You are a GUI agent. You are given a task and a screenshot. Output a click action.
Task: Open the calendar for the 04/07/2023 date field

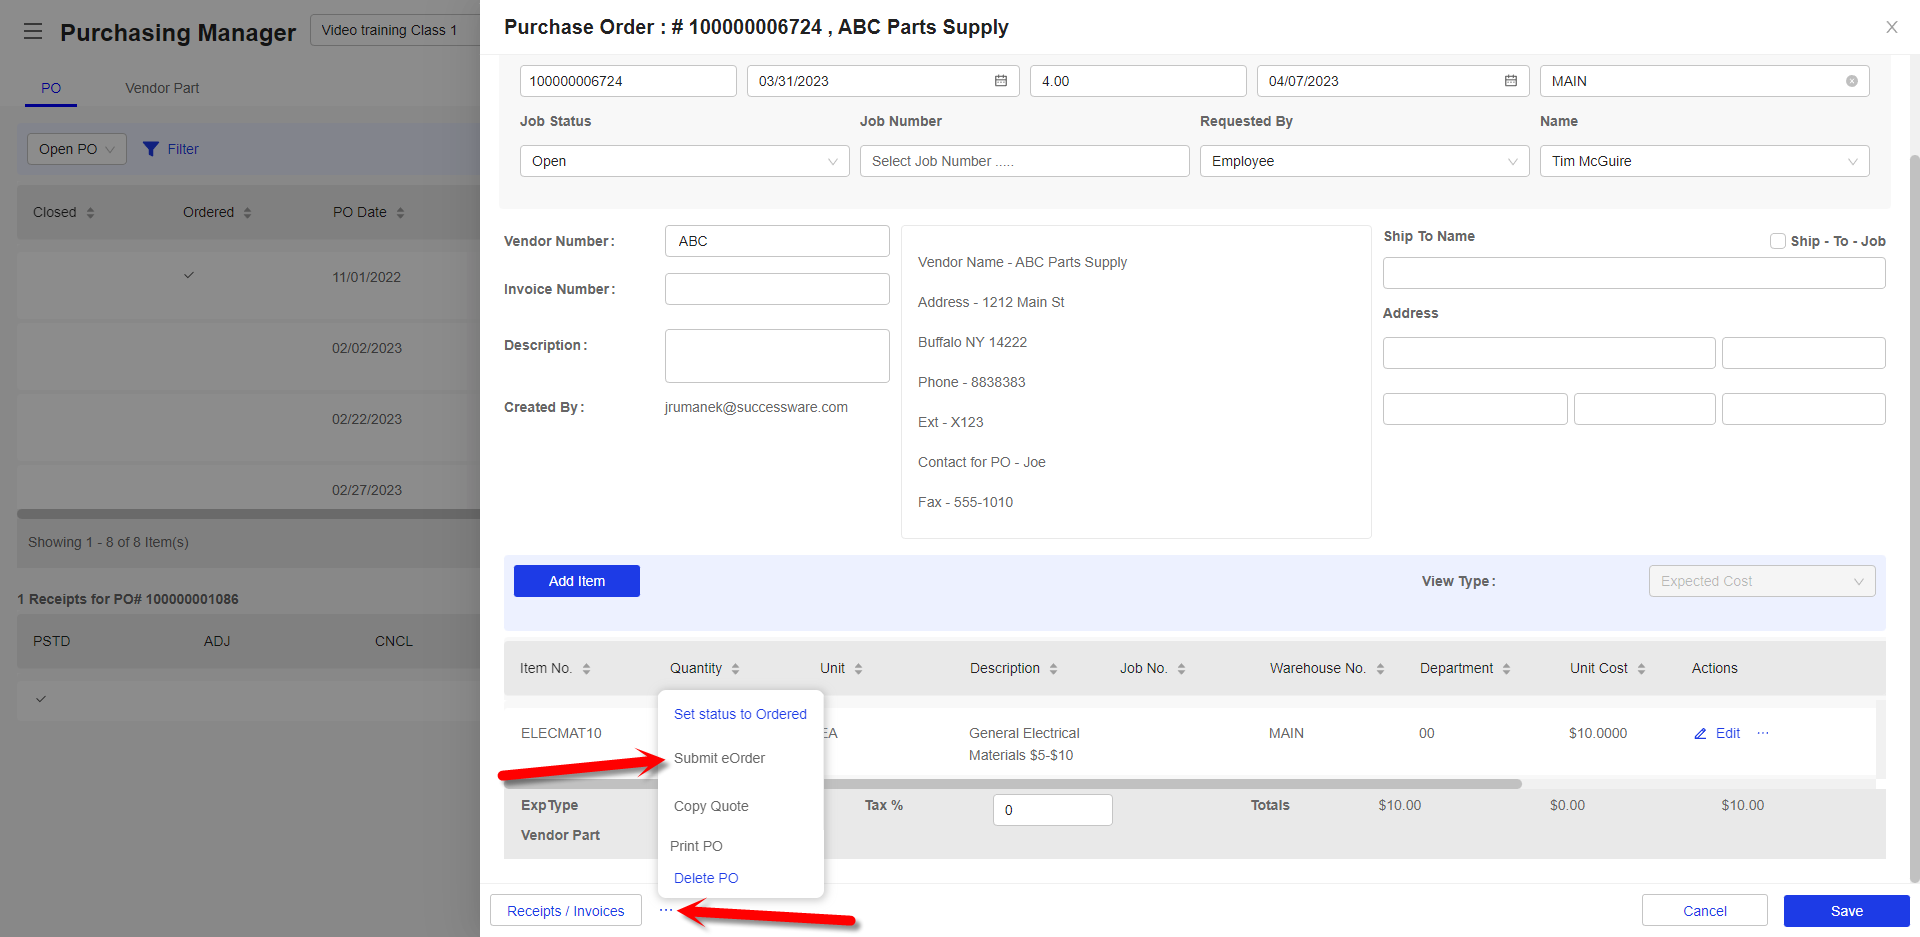tap(1510, 80)
